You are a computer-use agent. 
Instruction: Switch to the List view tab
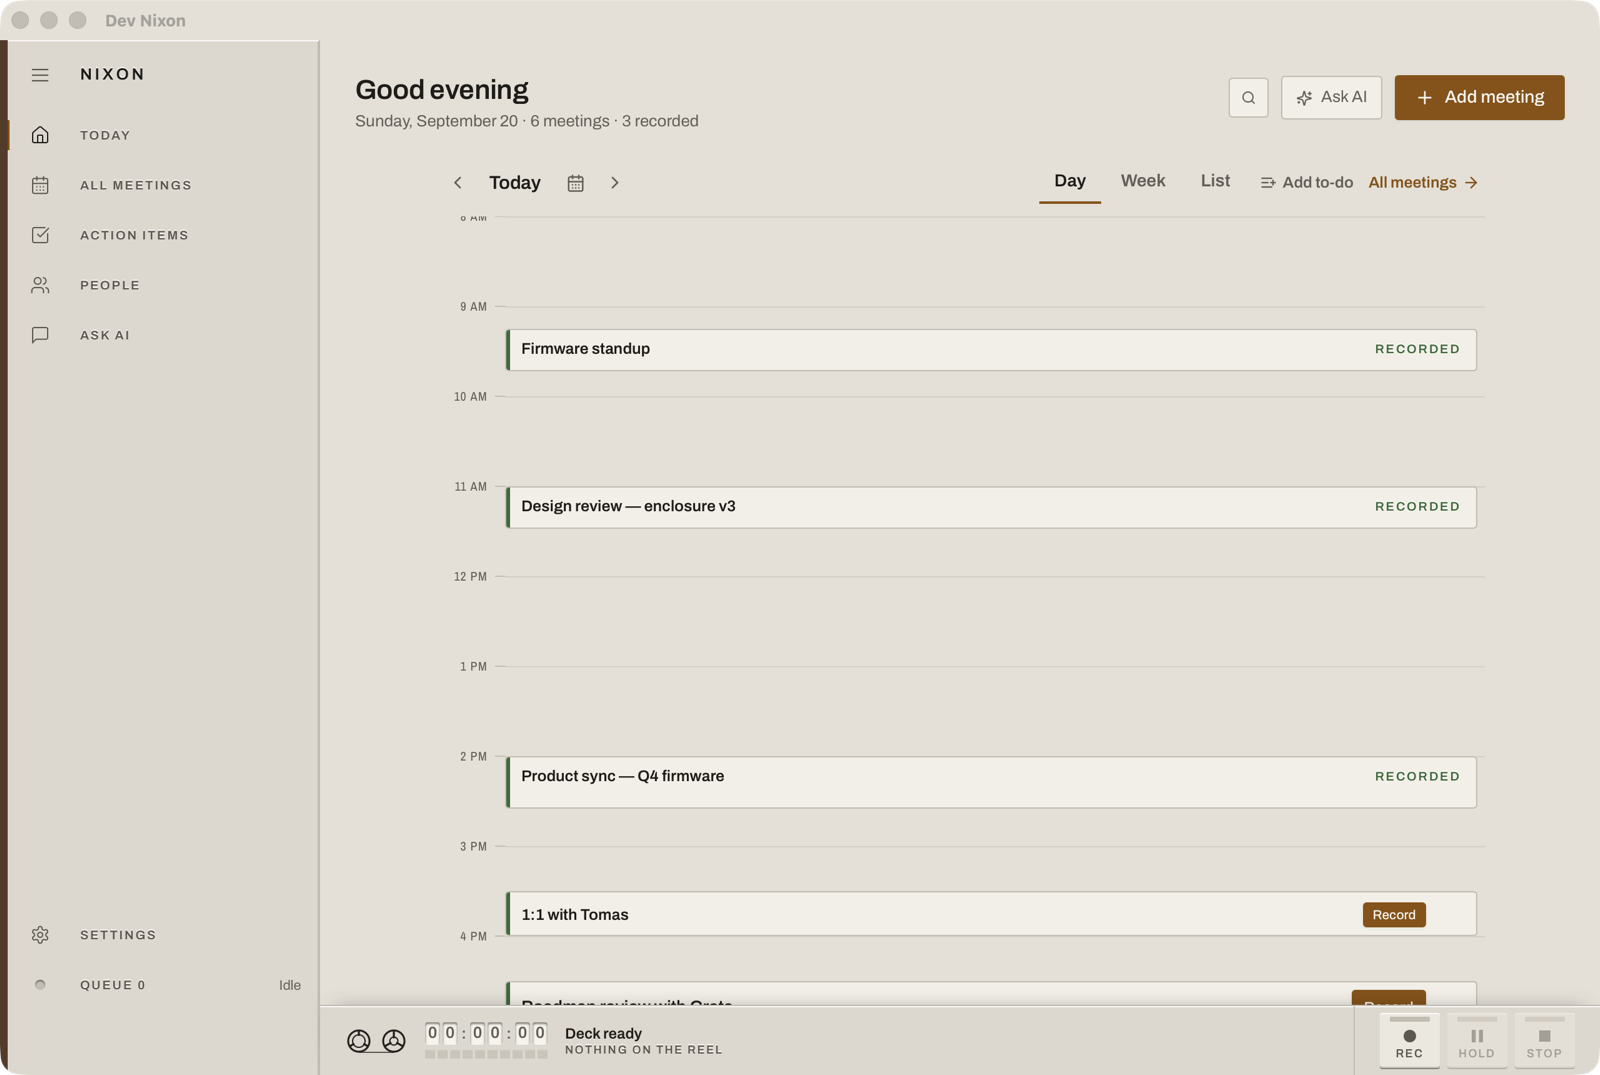(1215, 181)
